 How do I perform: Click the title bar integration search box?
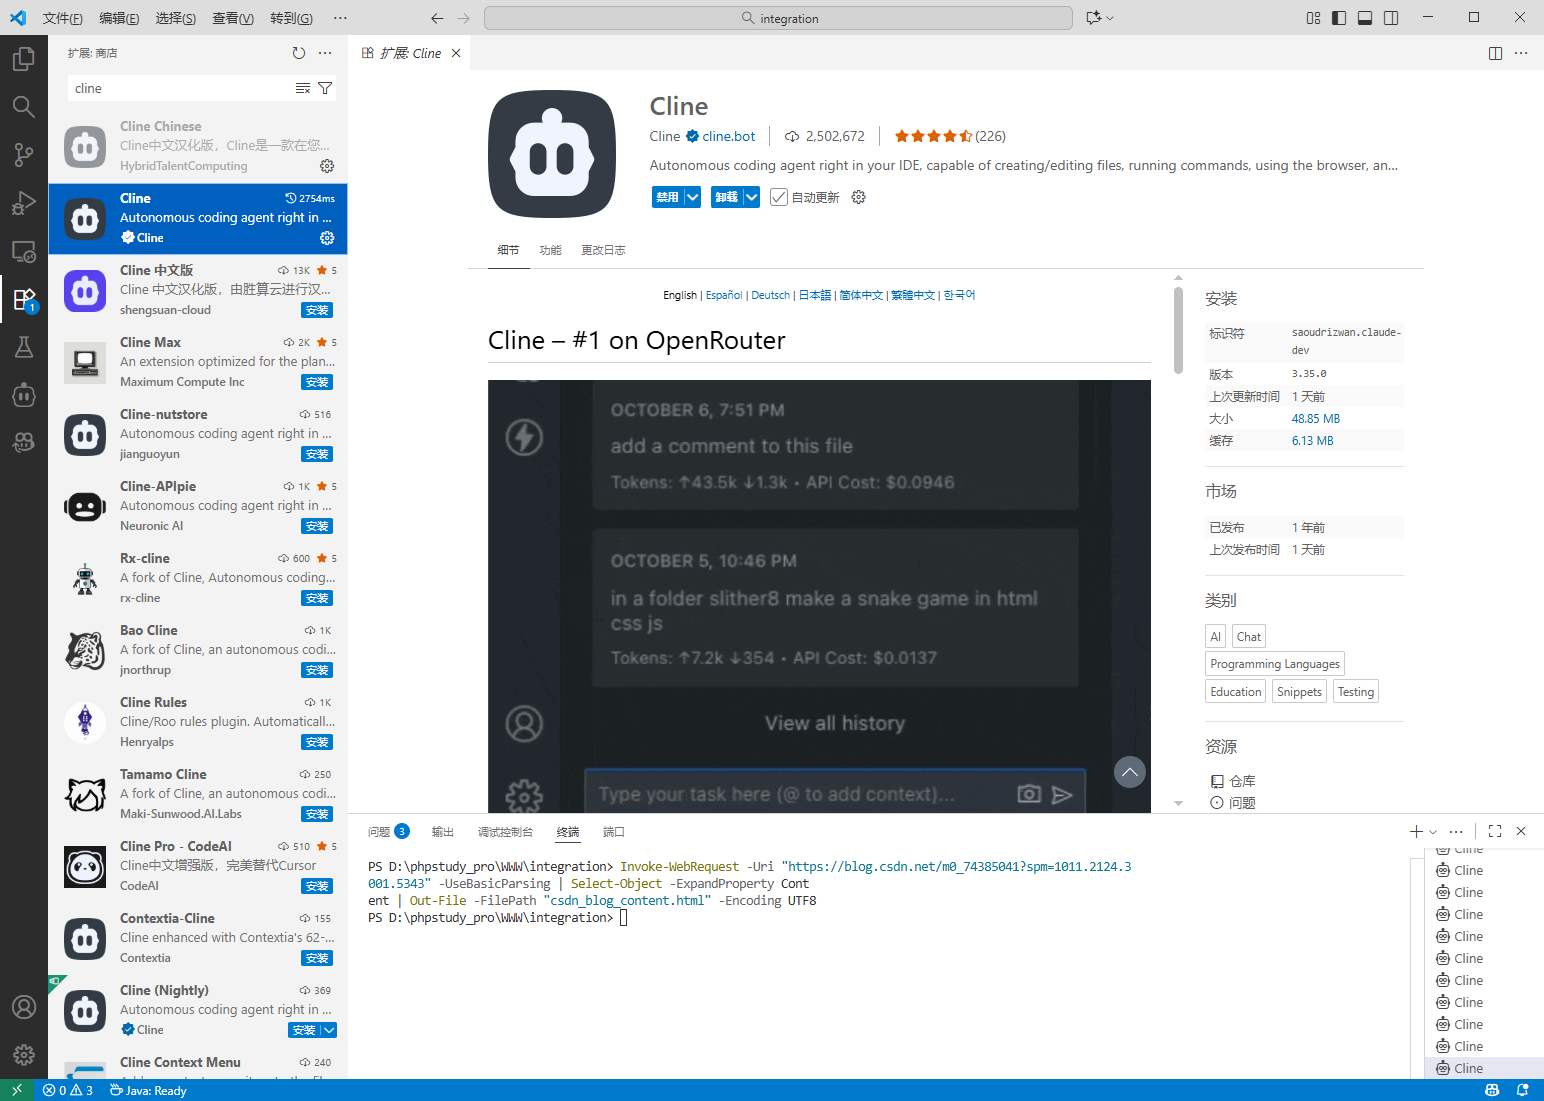778,18
